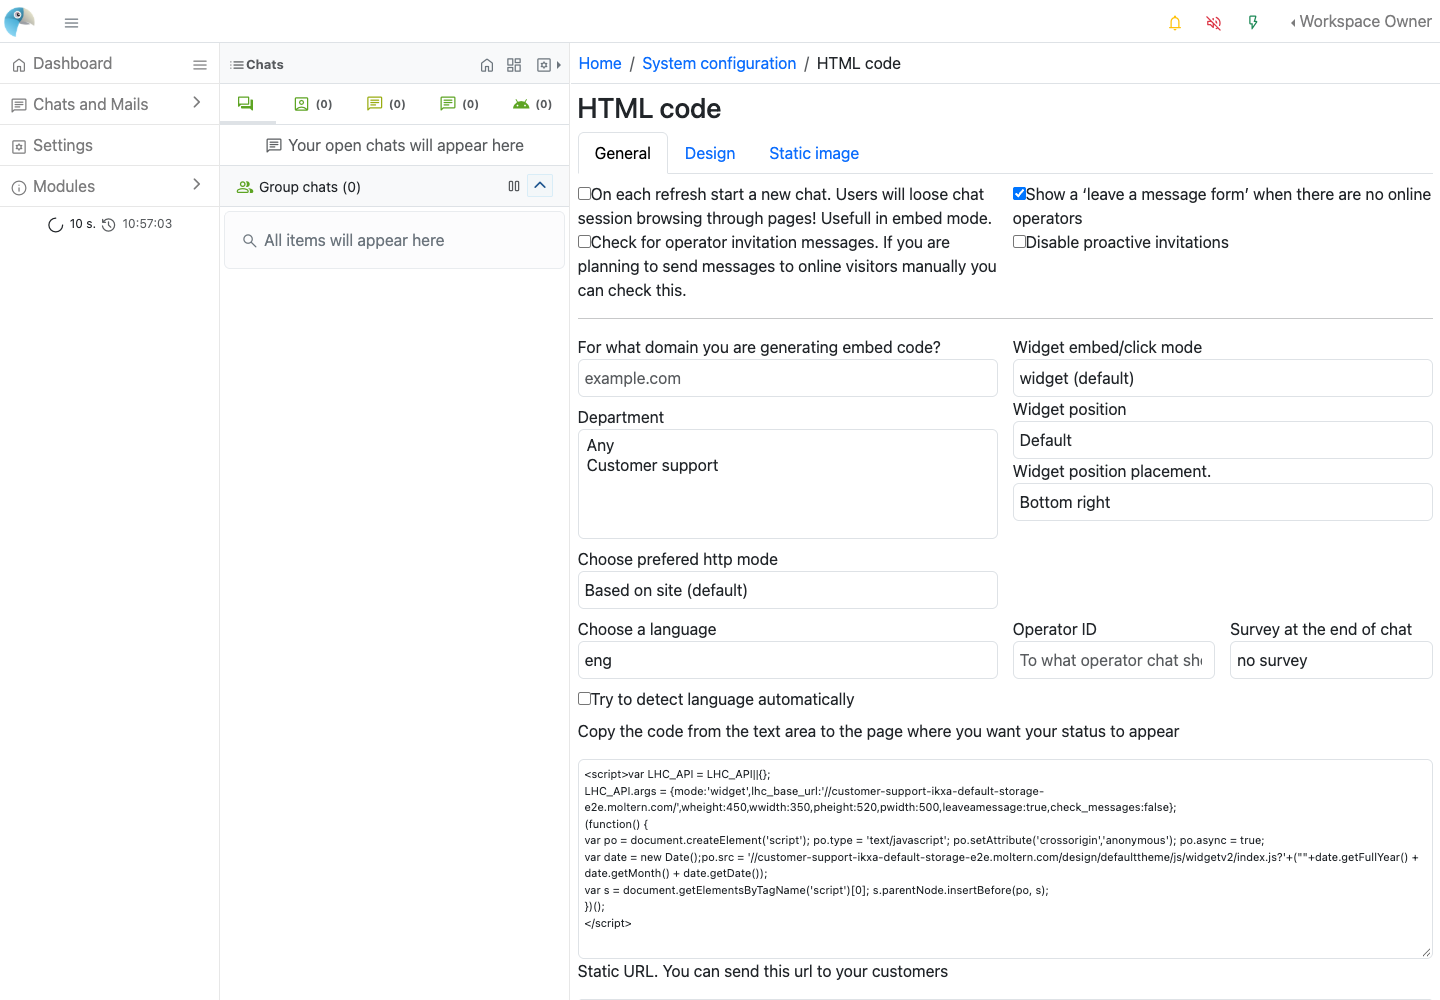Screen dimensions: 1440x1000
Task: Tick 'Disable proactive invitations' checkbox
Action: click(1019, 242)
